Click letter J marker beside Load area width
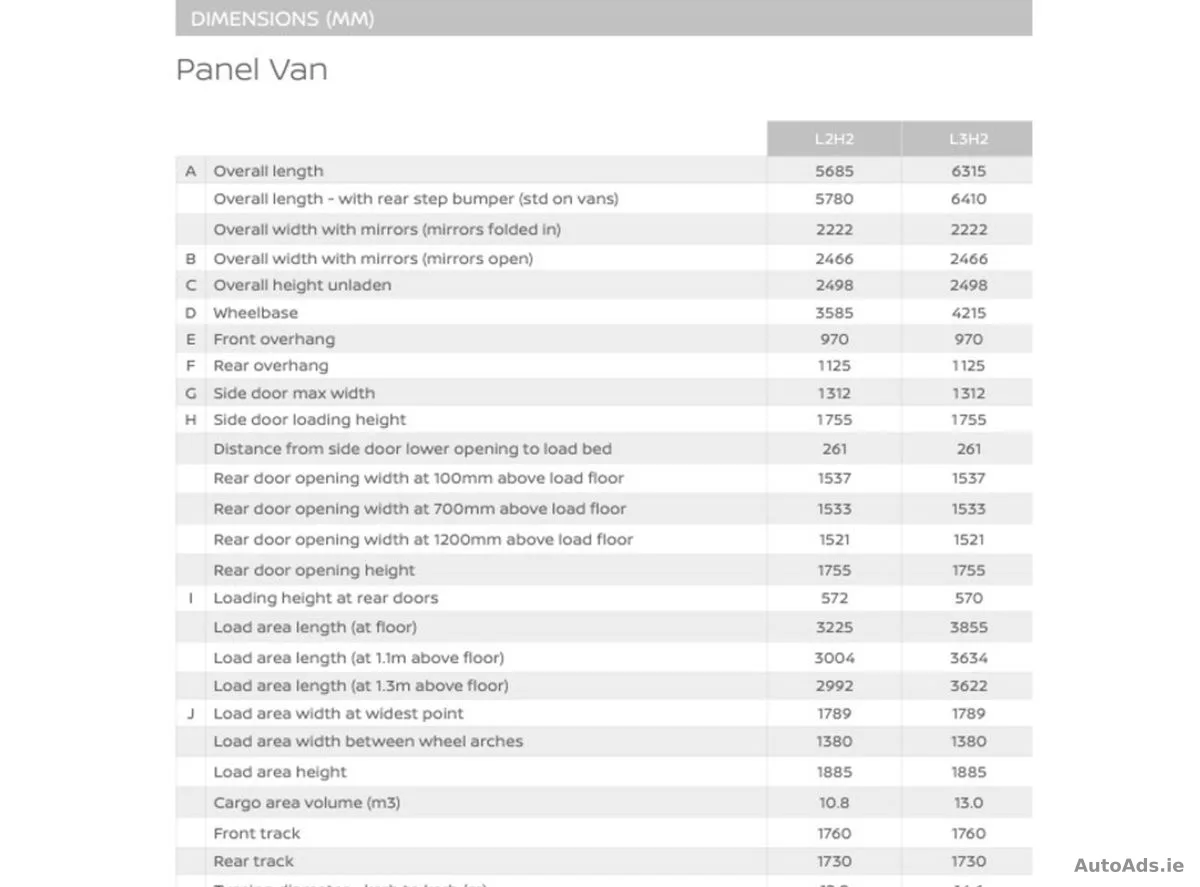This screenshot has height=887, width=1200. tap(191, 714)
